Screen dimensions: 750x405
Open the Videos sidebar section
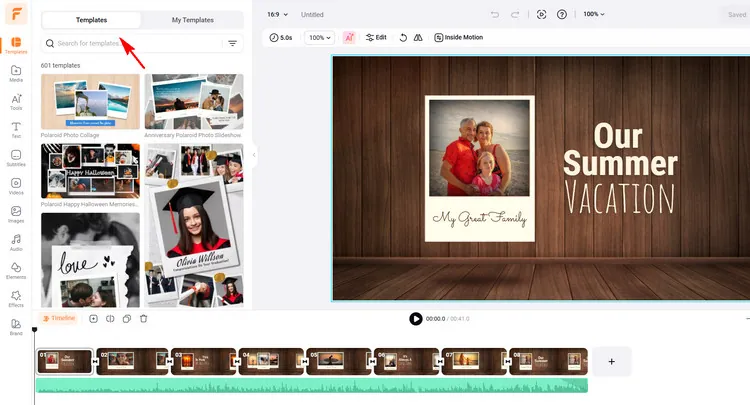pos(16,186)
